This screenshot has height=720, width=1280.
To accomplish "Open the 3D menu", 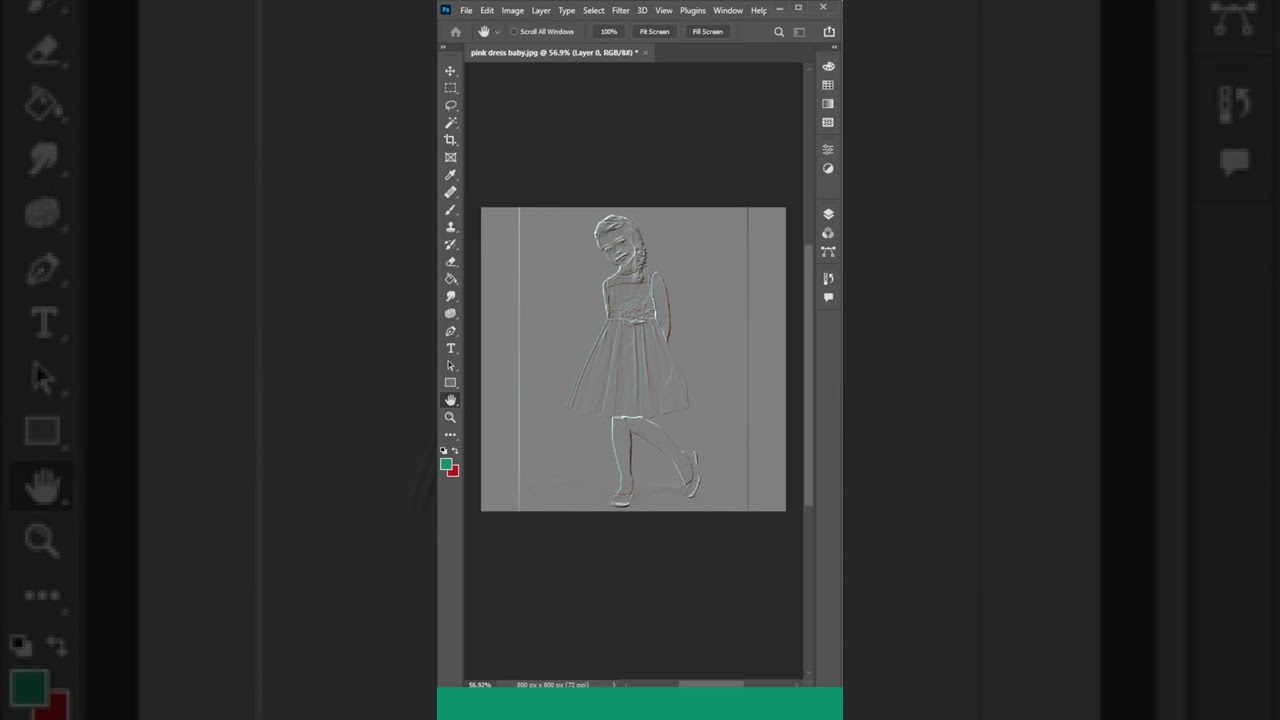I will [x=642, y=11].
